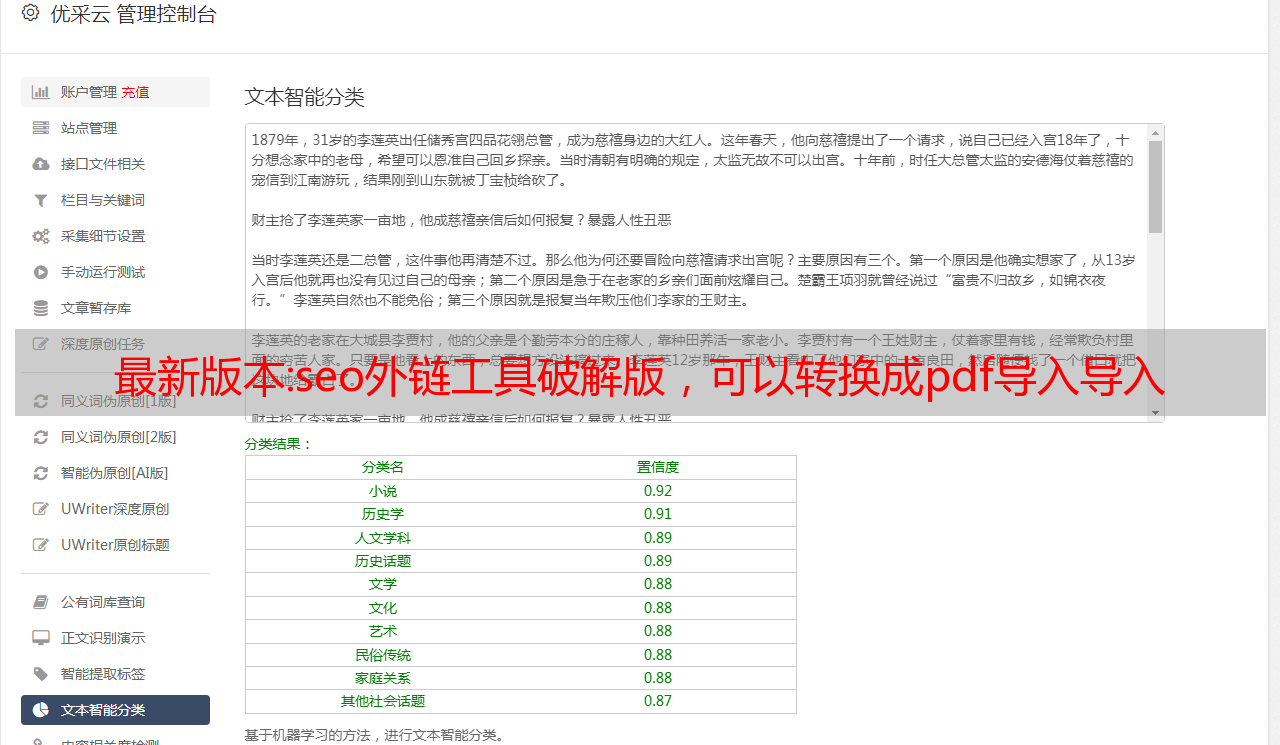
Task: Click the text area scroll-down arrow
Action: coord(1155,413)
